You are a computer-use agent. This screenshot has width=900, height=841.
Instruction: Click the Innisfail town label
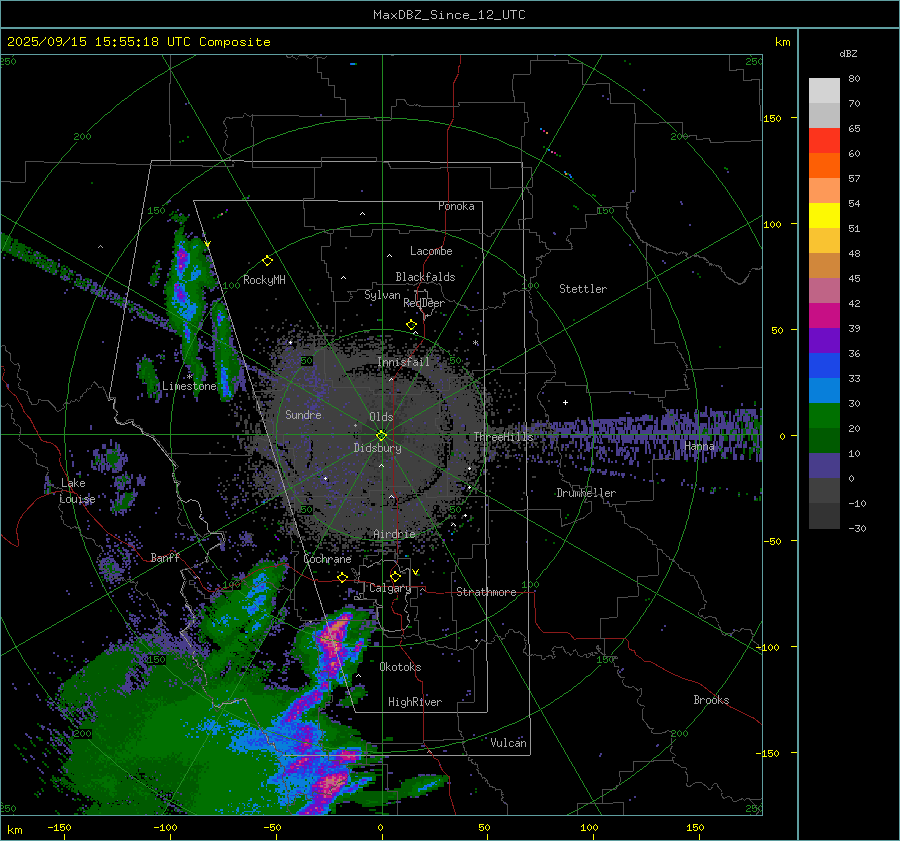pos(403,362)
